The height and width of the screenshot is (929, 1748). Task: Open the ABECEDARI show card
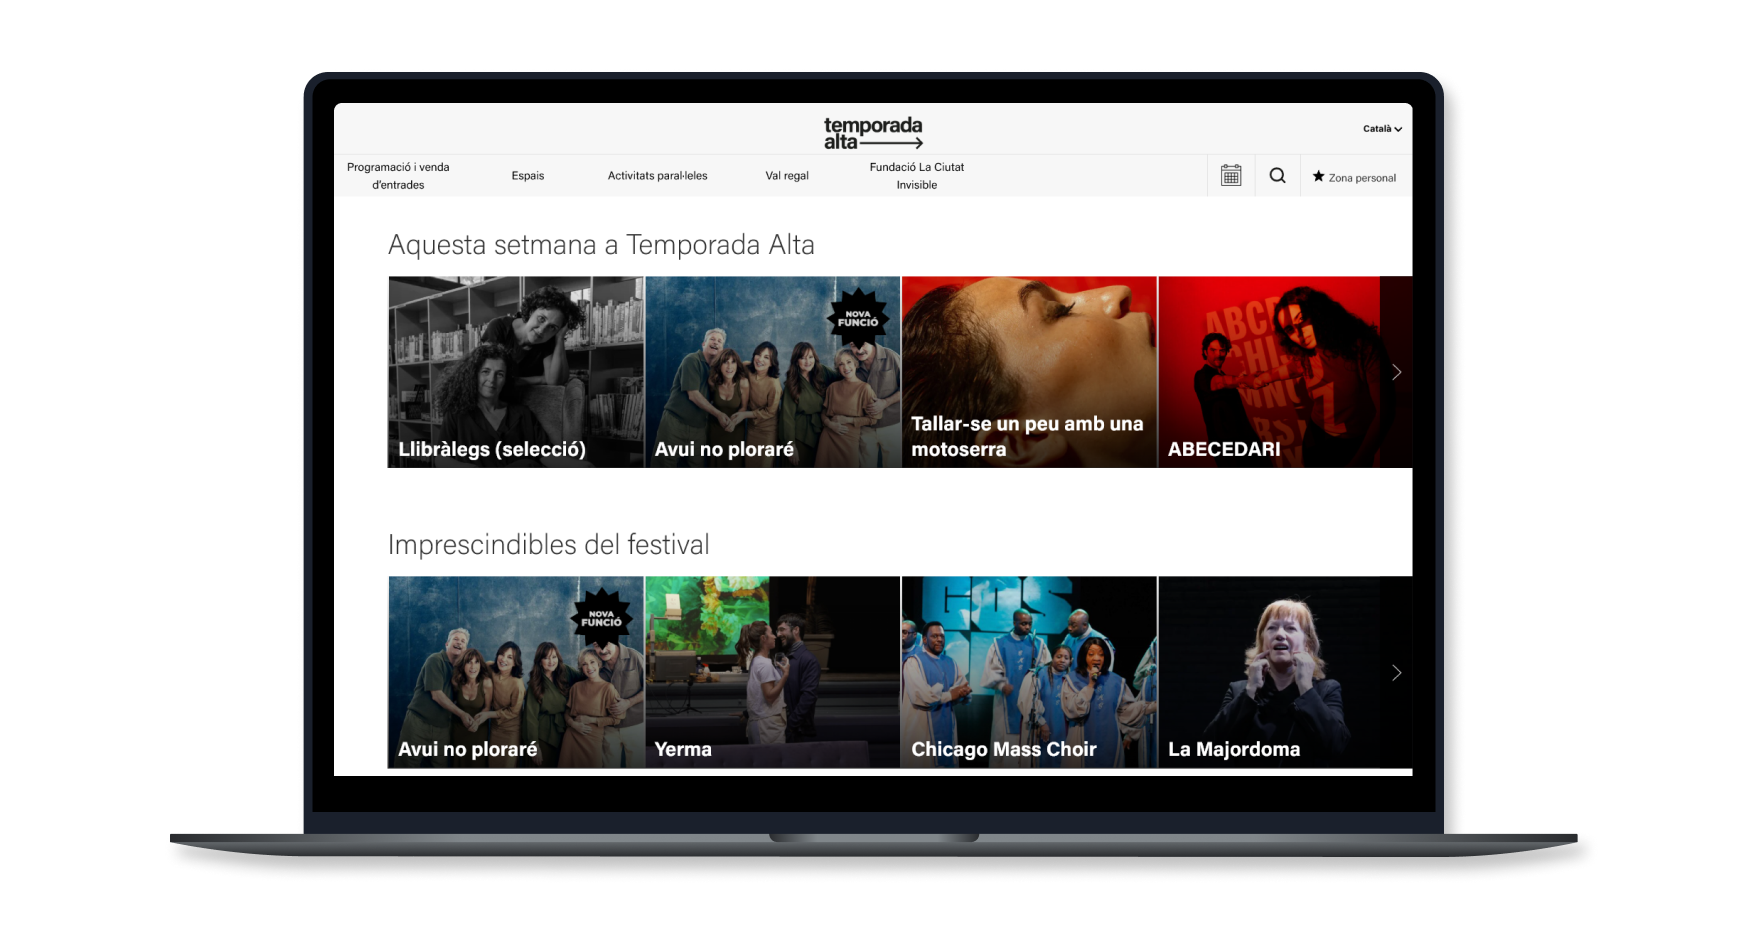pyautogui.click(x=1268, y=372)
